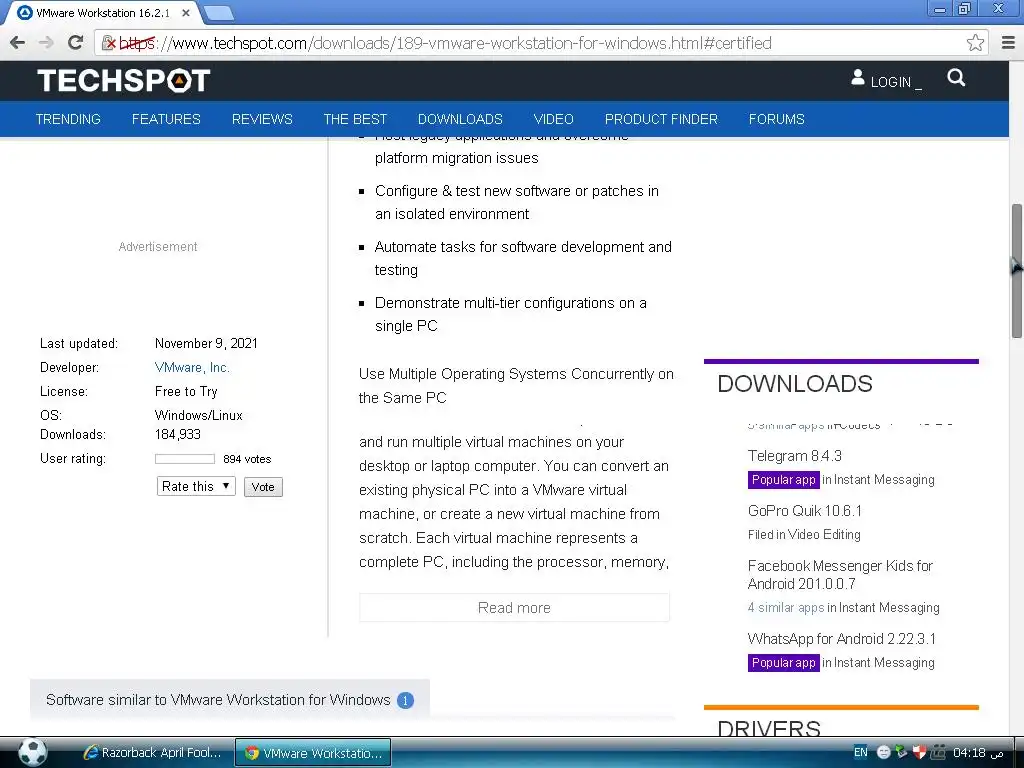Click the Read more button
Viewport: 1024px width, 768px height.
pyautogui.click(x=514, y=607)
